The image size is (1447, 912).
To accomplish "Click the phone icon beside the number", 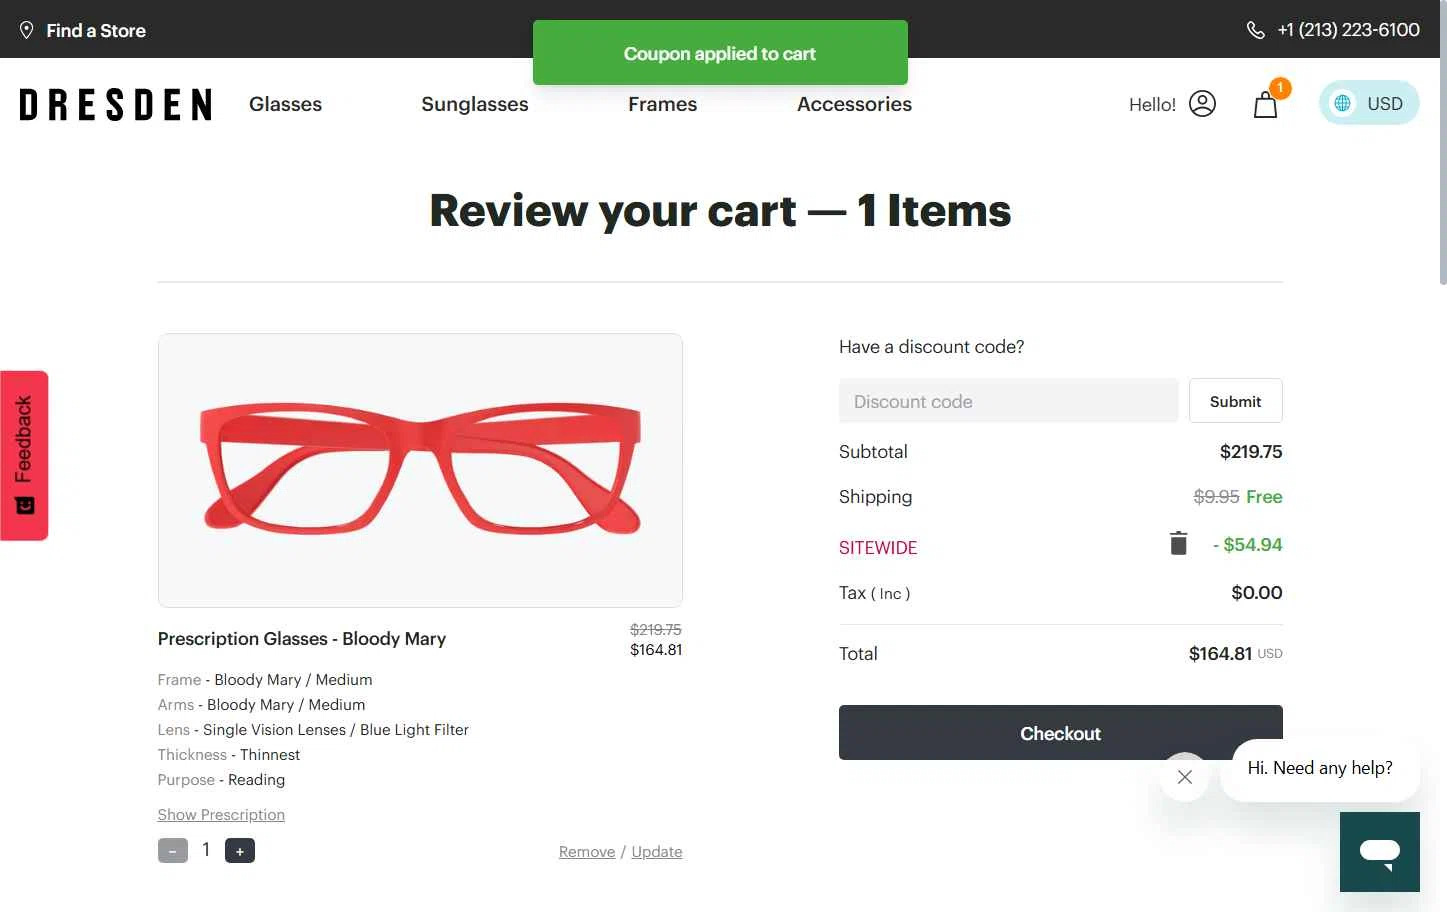I will pos(1256,30).
